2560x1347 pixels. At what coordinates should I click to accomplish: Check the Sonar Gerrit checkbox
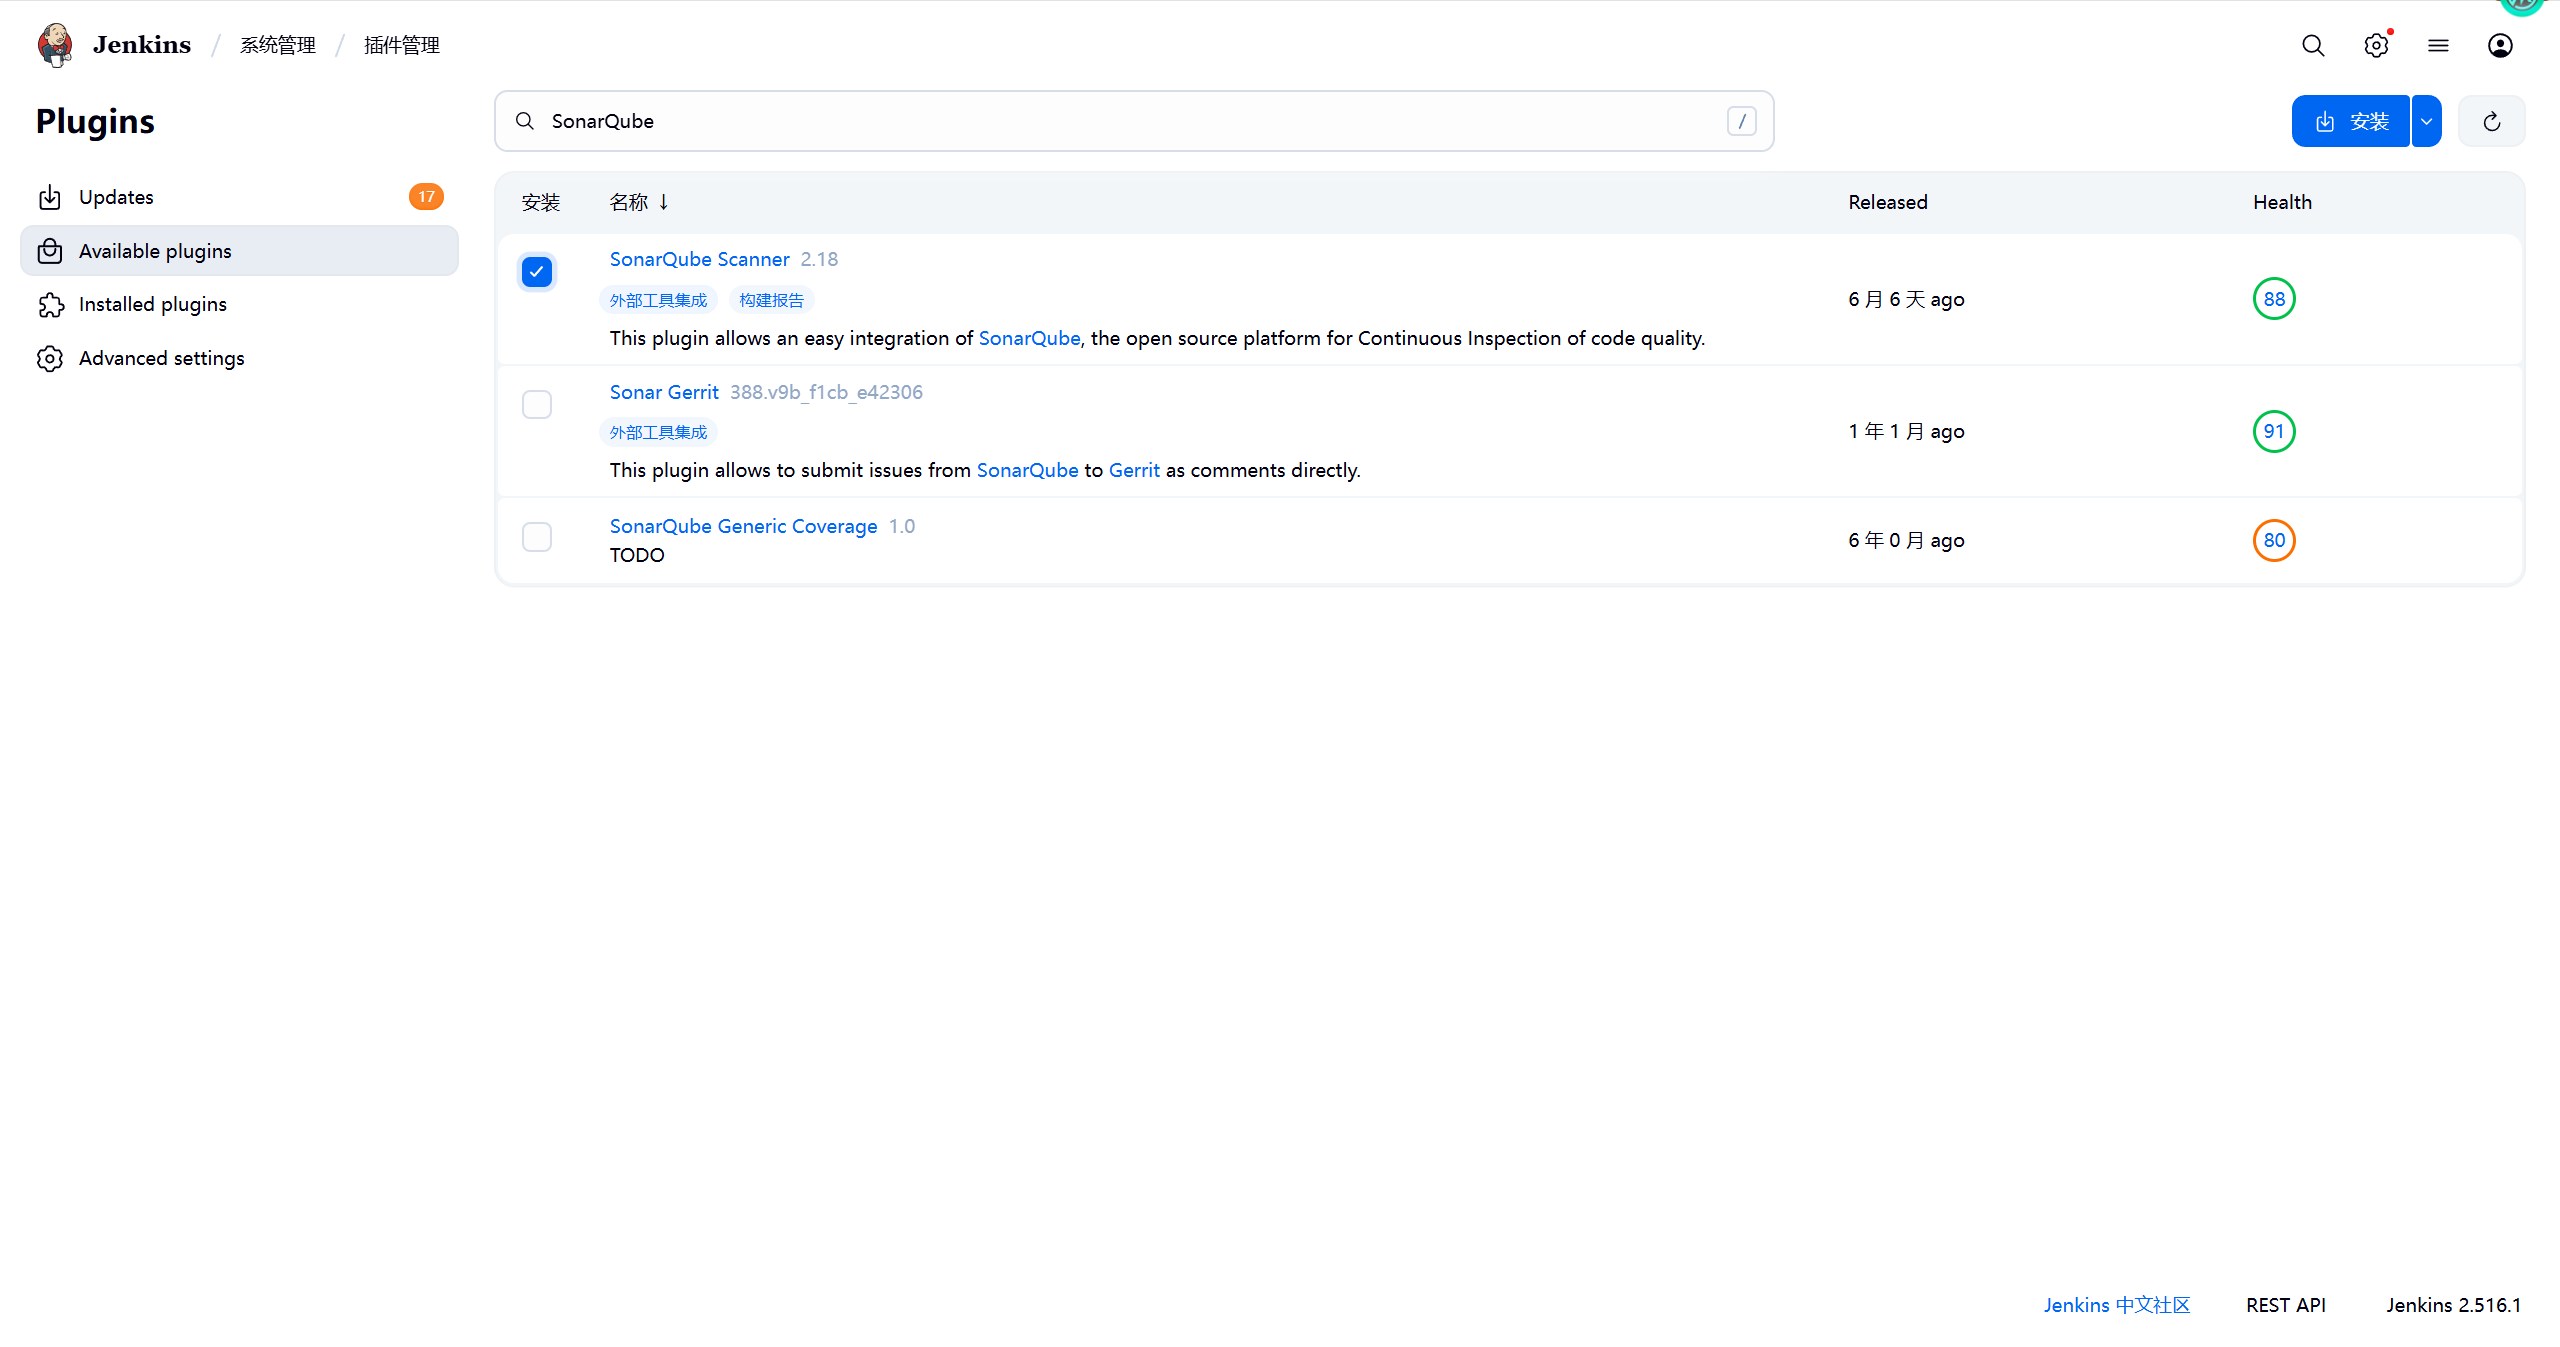(537, 404)
